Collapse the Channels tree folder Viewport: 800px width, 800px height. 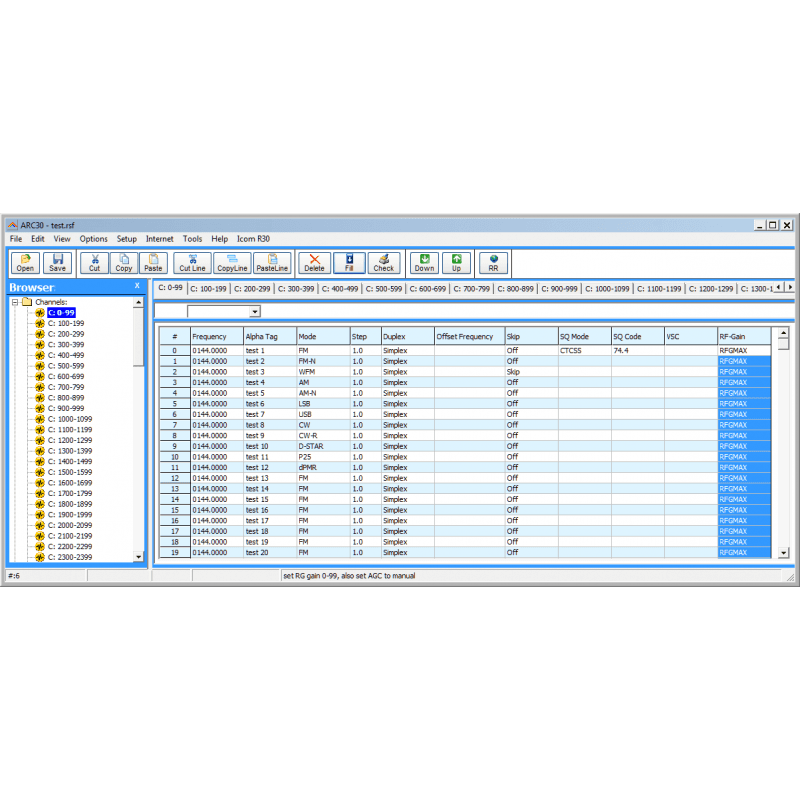(x=15, y=302)
